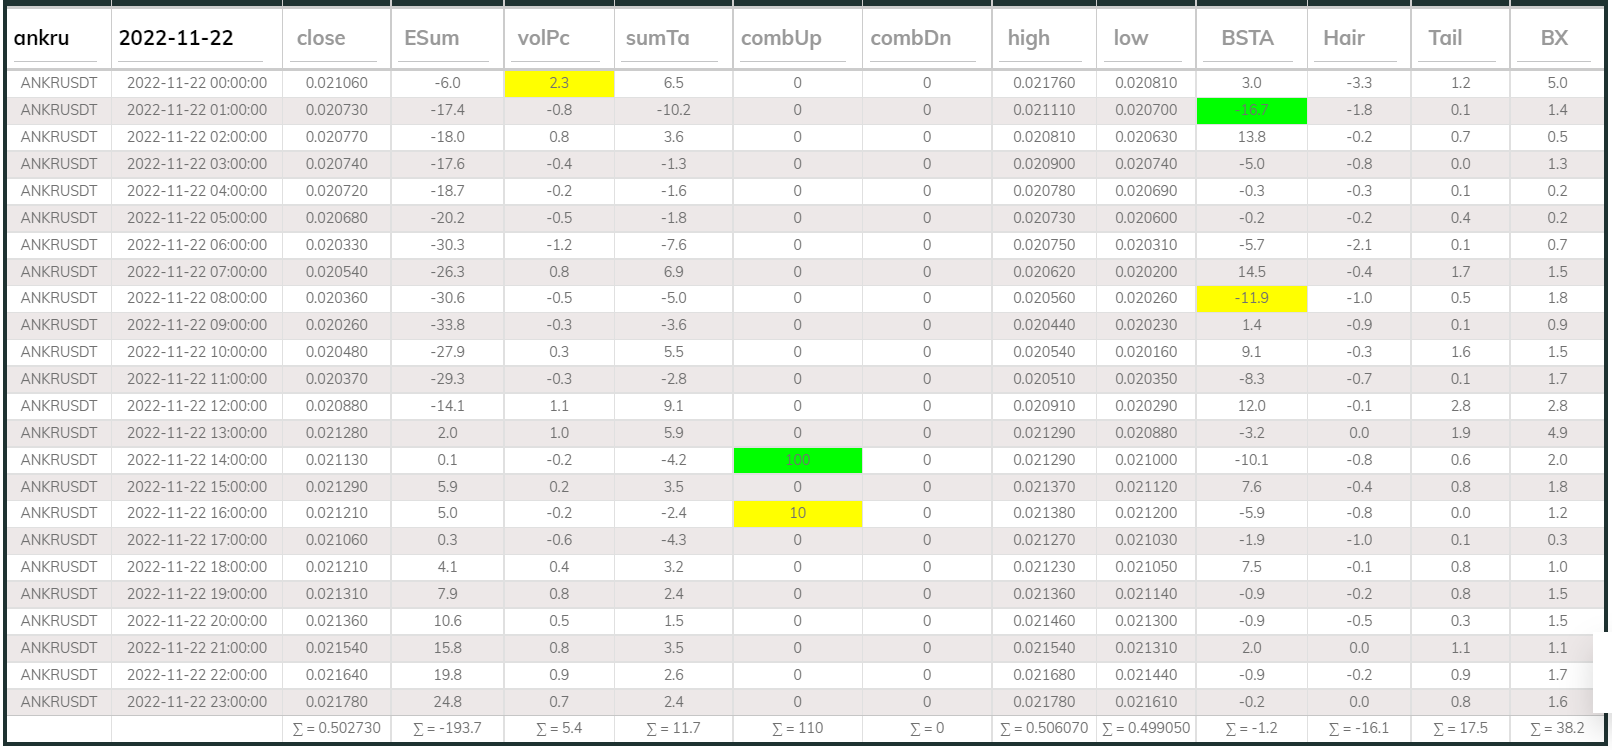Click BSTA value 13.8
The height and width of the screenshot is (750, 1612).
(1251, 137)
